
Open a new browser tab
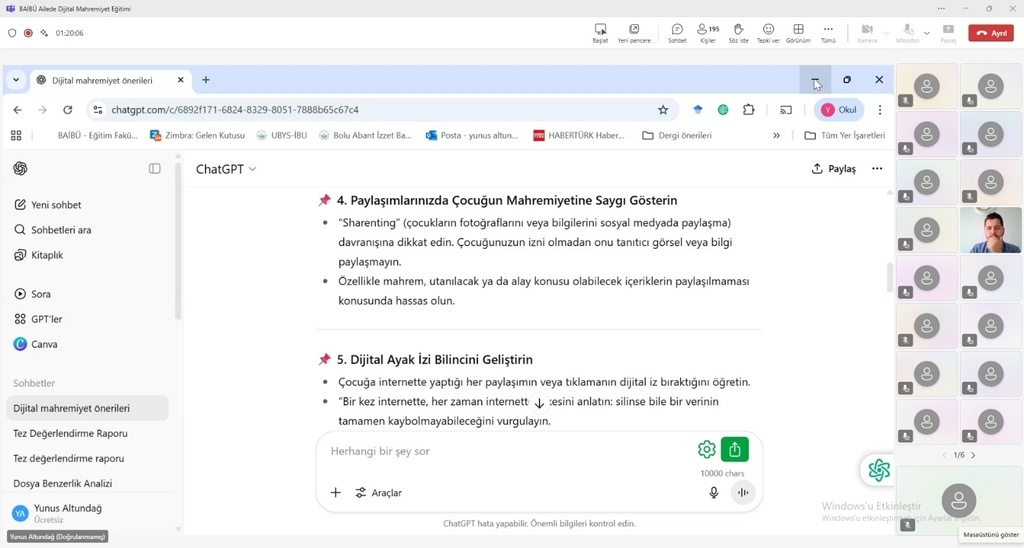coord(206,80)
